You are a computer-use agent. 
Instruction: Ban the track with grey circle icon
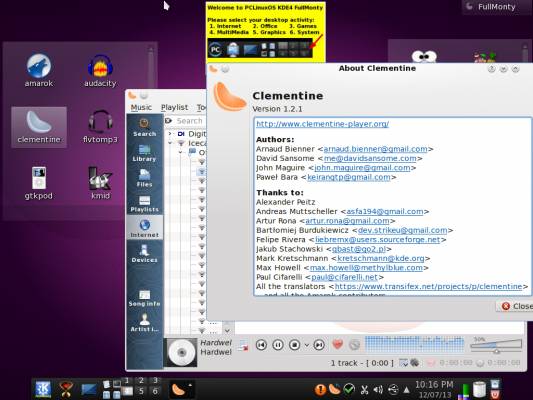pos(354,345)
